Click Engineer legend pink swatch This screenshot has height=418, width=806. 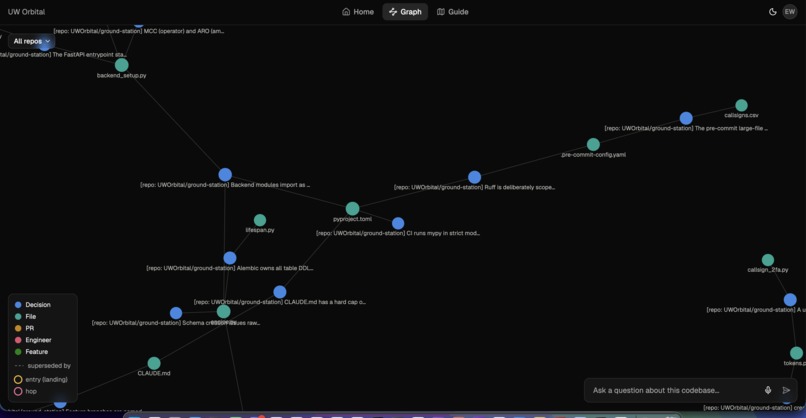(18, 340)
